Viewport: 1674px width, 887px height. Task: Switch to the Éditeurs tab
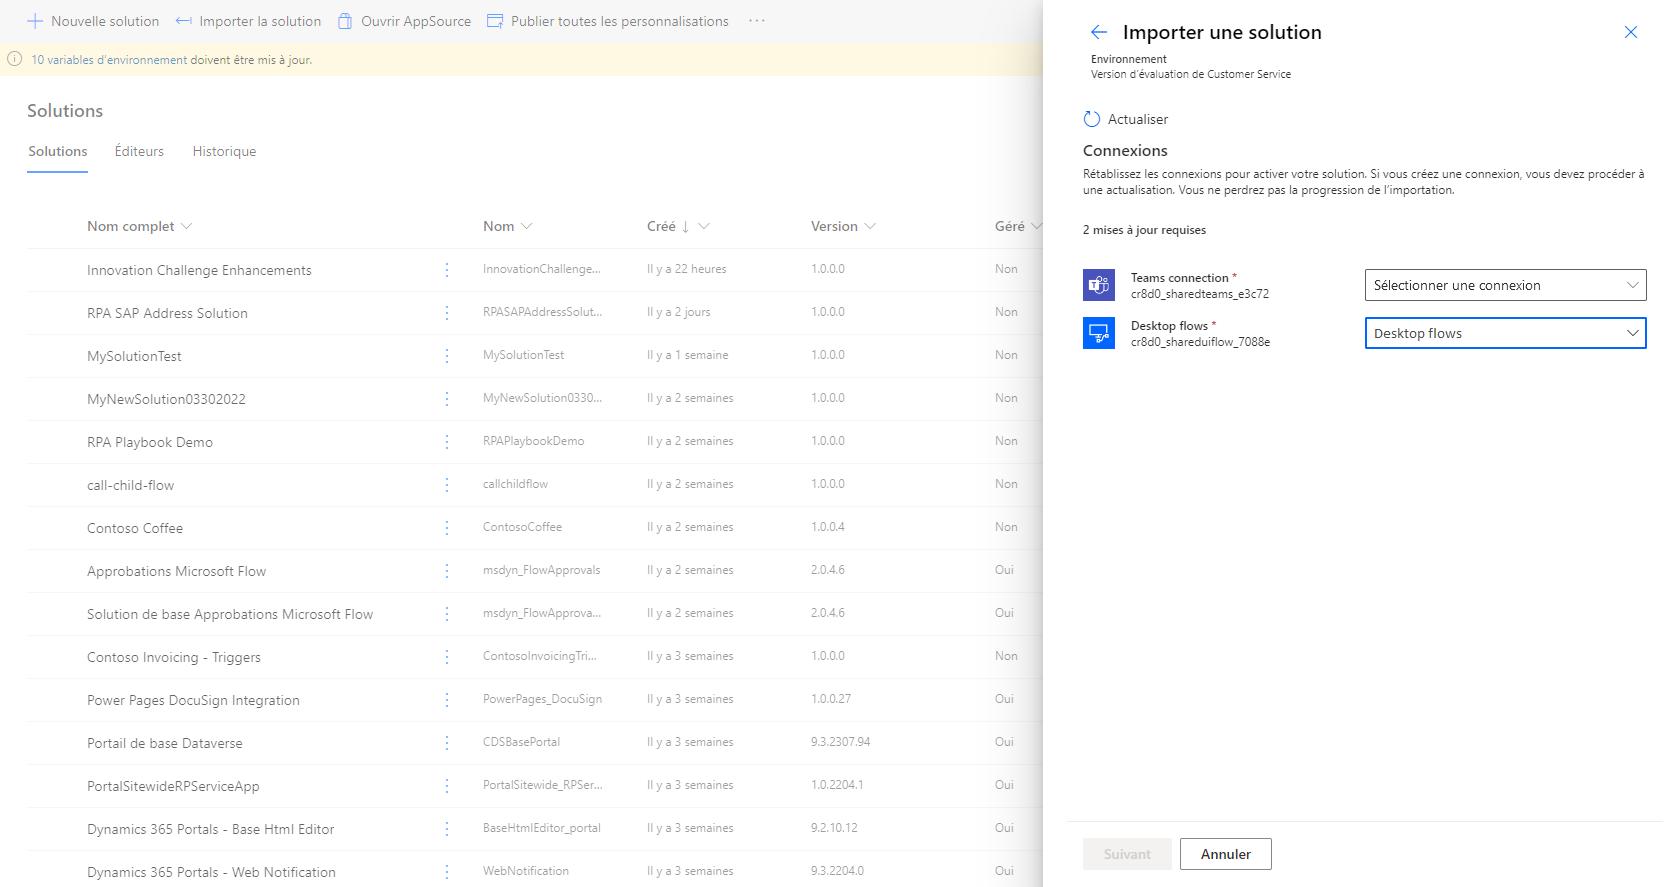click(139, 151)
